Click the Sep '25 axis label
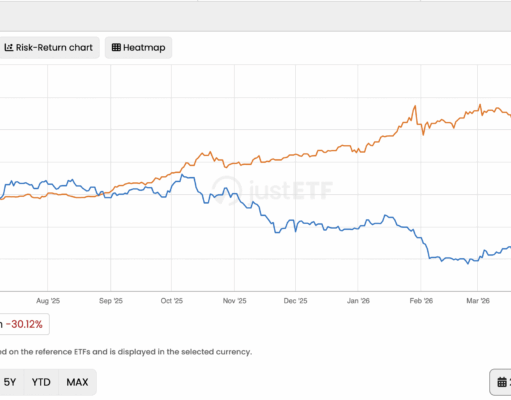This screenshot has width=511, height=400. (x=111, y=301)
